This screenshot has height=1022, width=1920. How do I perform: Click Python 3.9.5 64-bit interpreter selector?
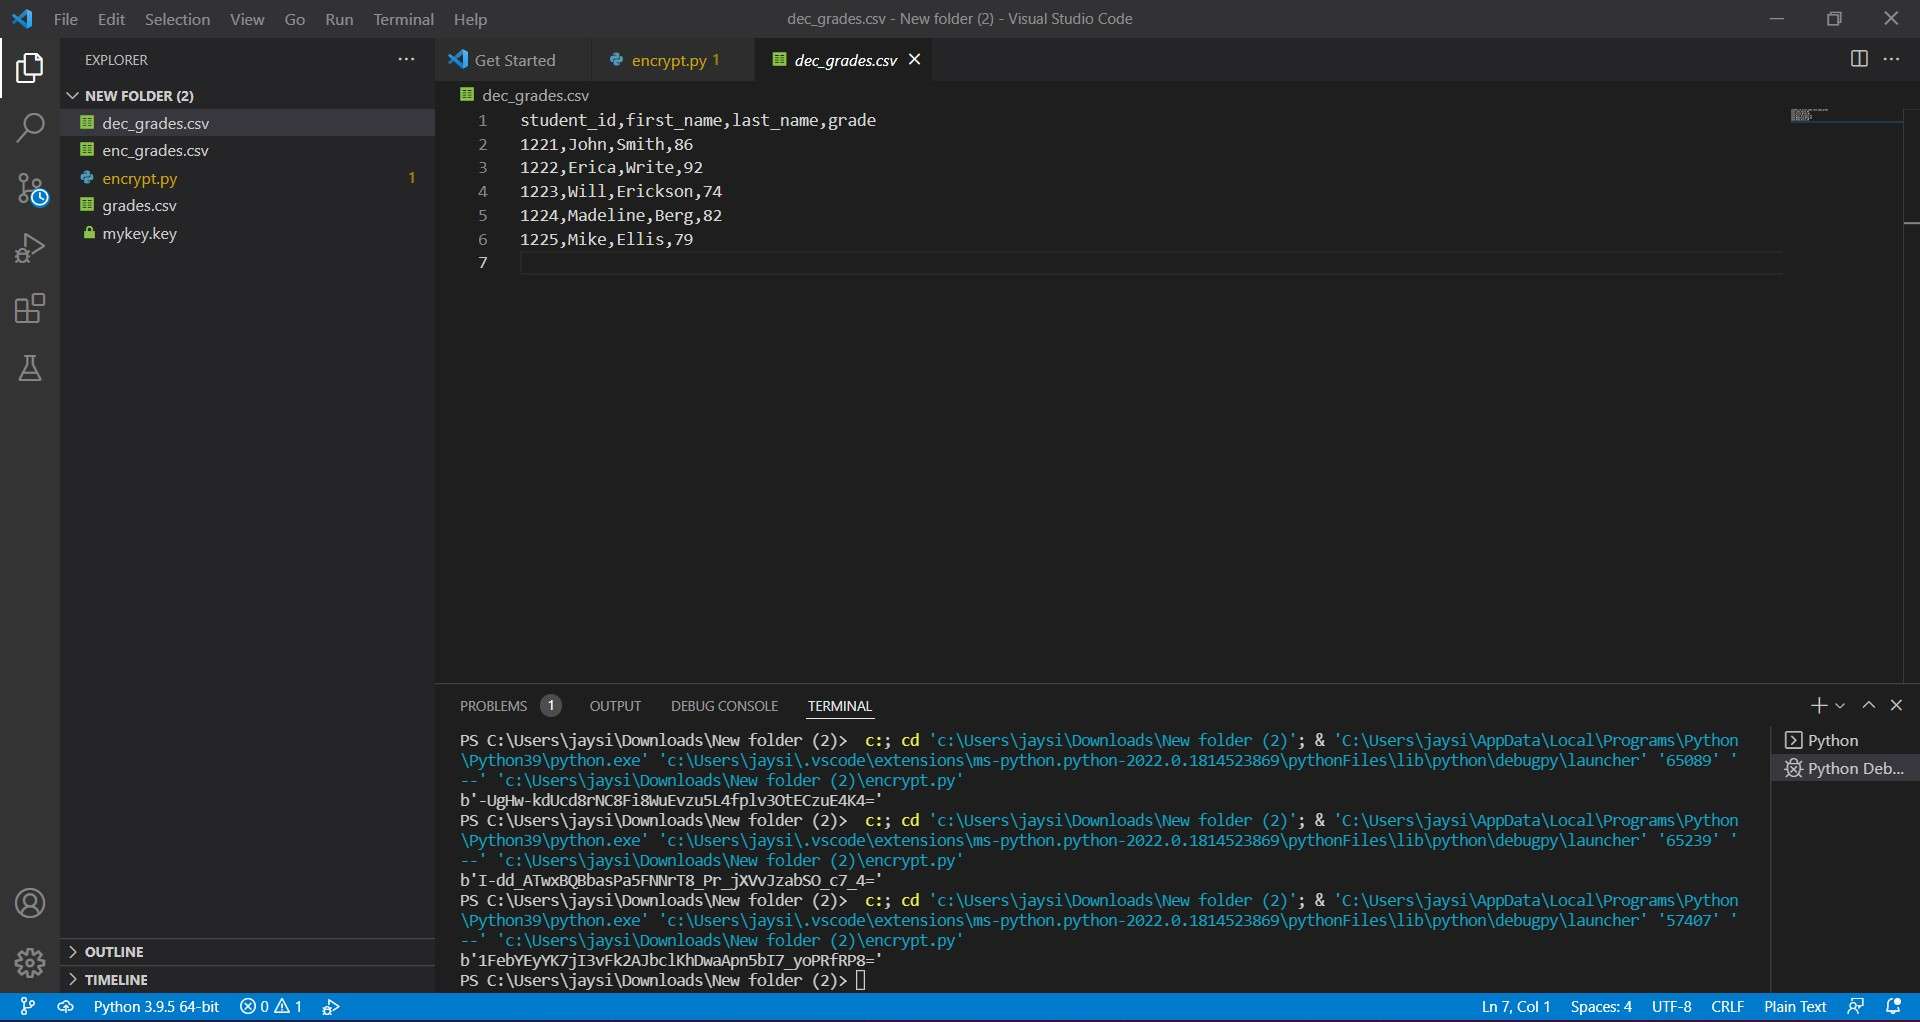[x=156, y=1007]
